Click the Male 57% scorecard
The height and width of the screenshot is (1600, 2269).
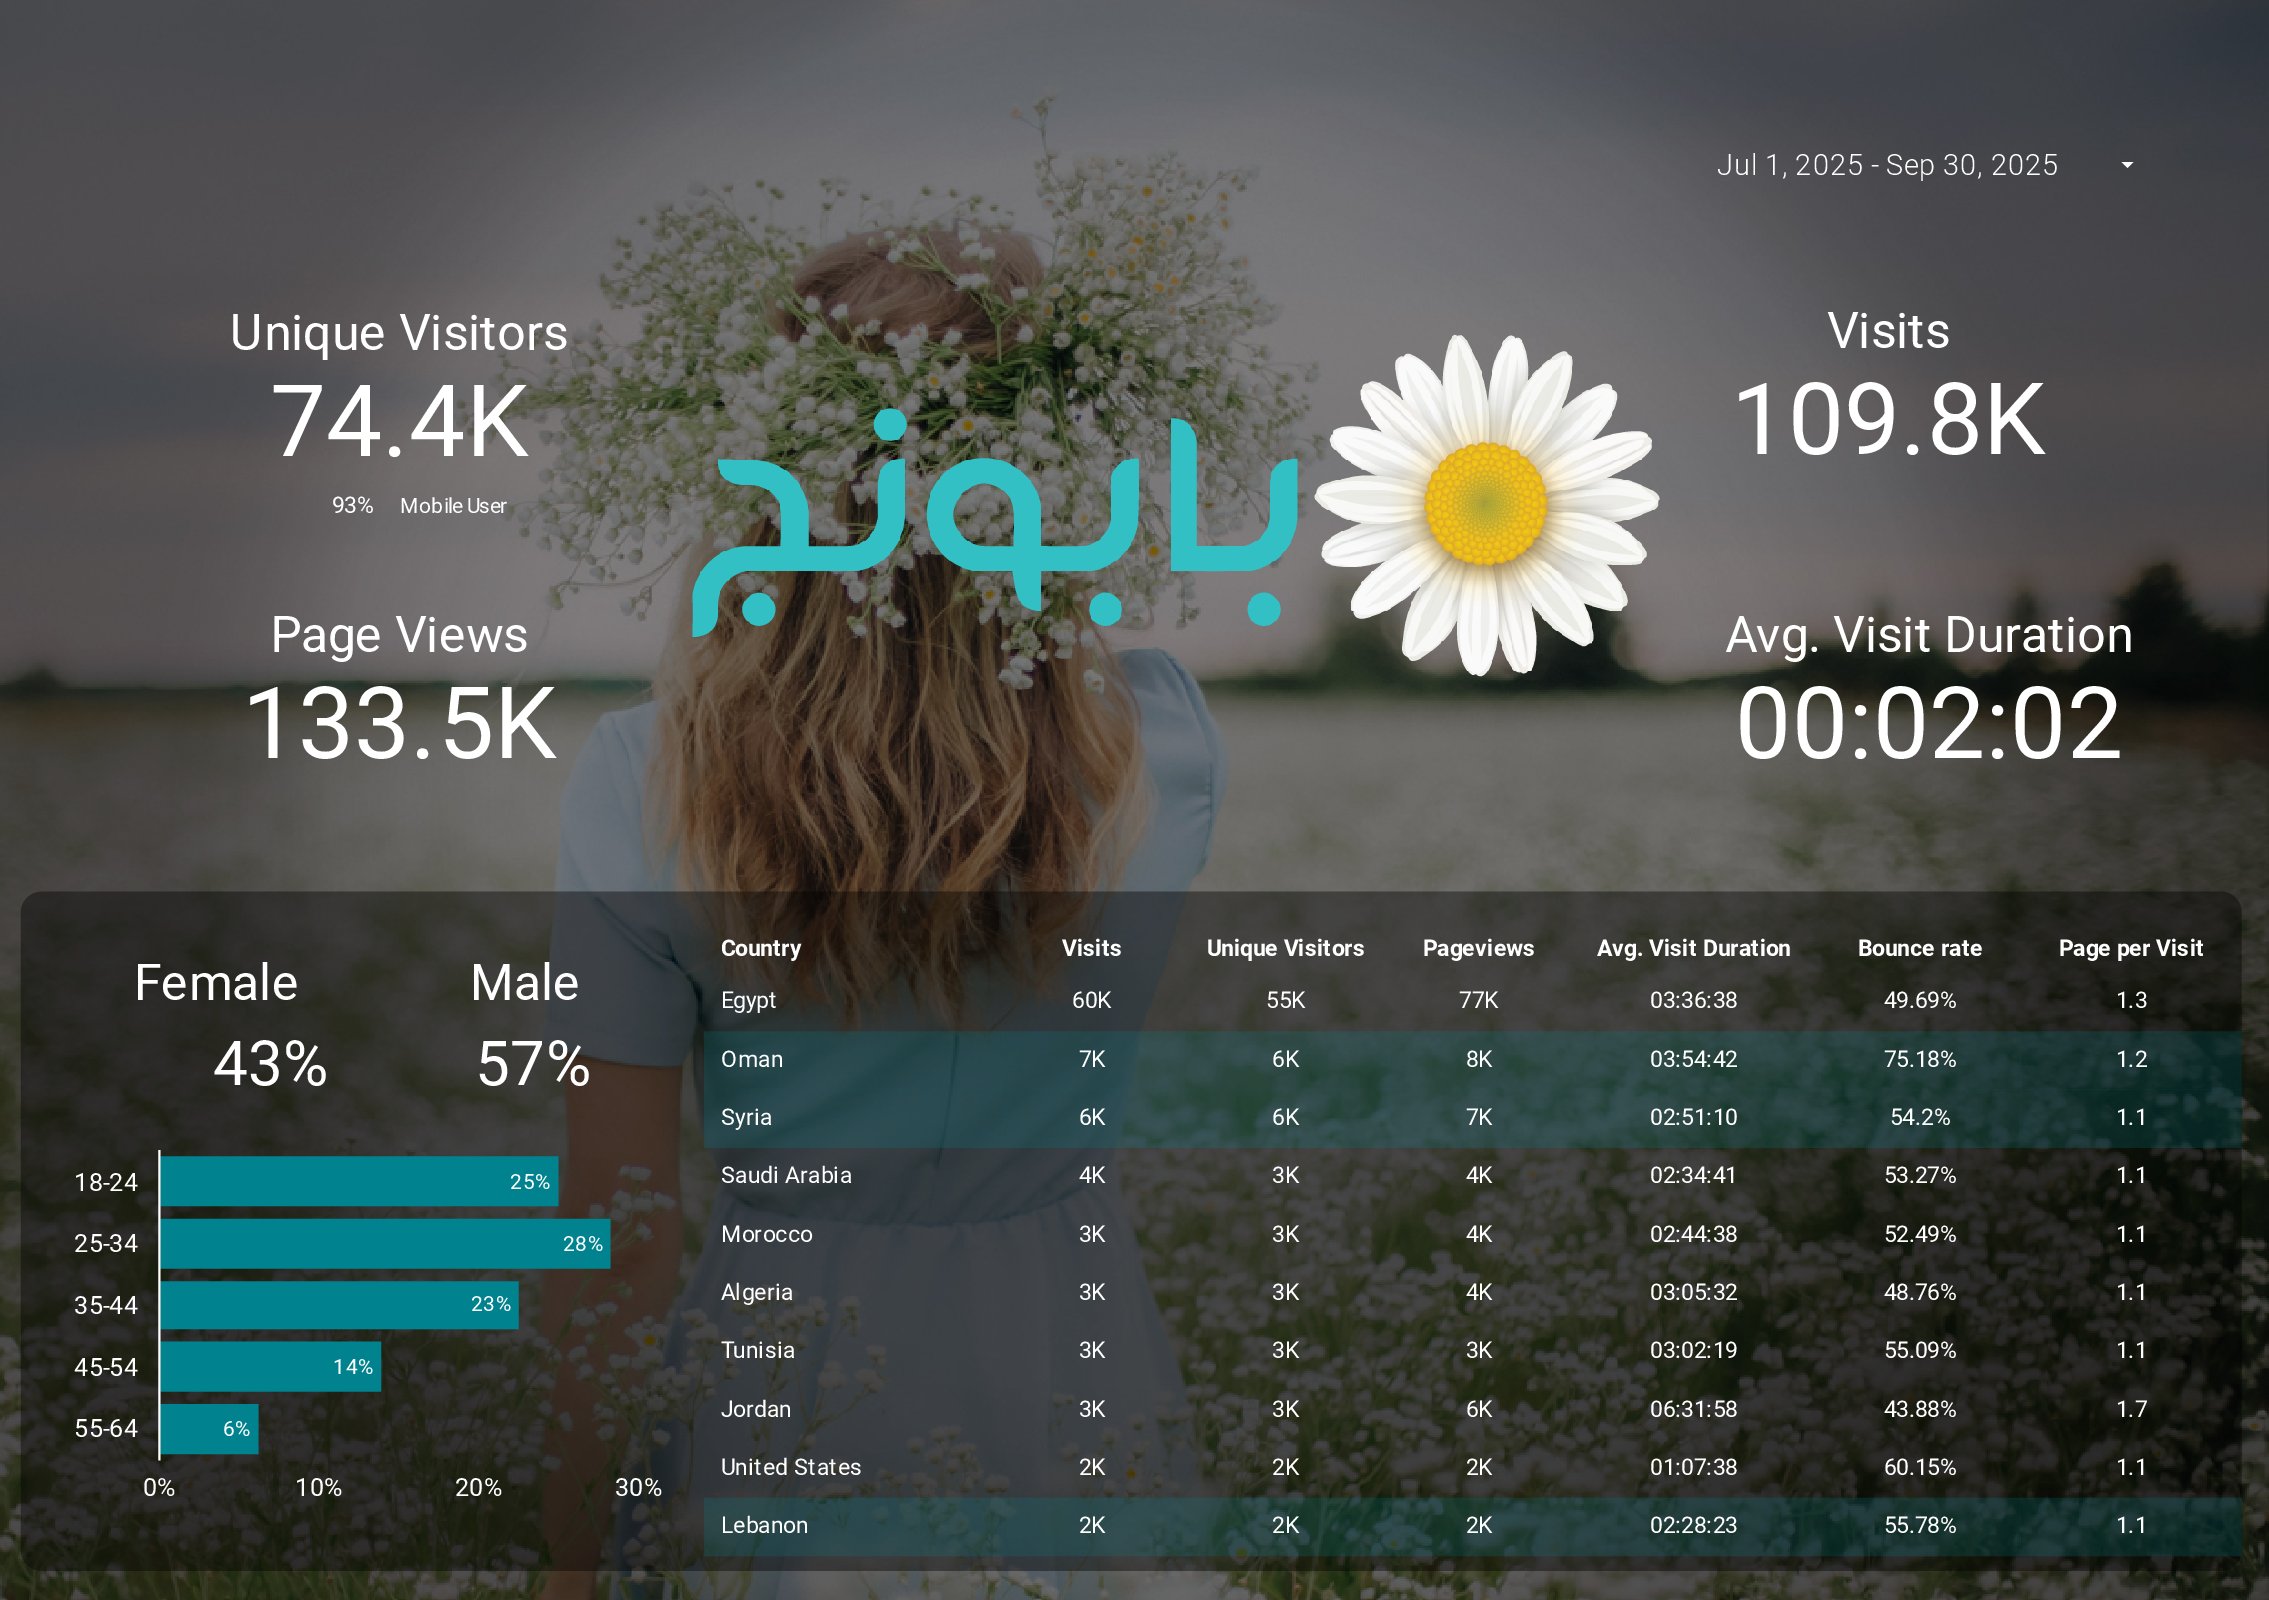click(532, 1063)
